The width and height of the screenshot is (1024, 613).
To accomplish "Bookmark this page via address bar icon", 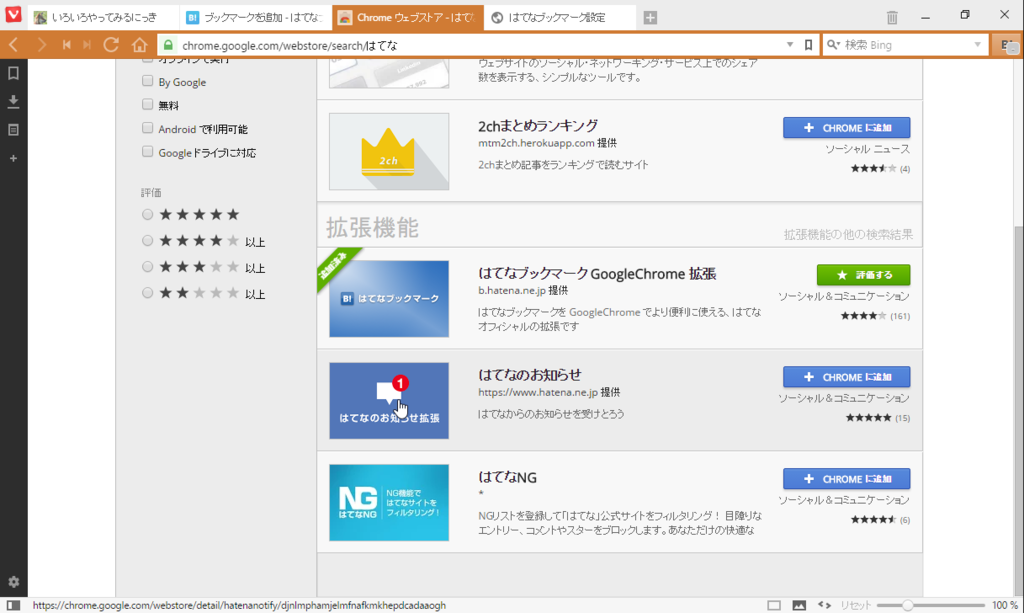I will (808, 45).
